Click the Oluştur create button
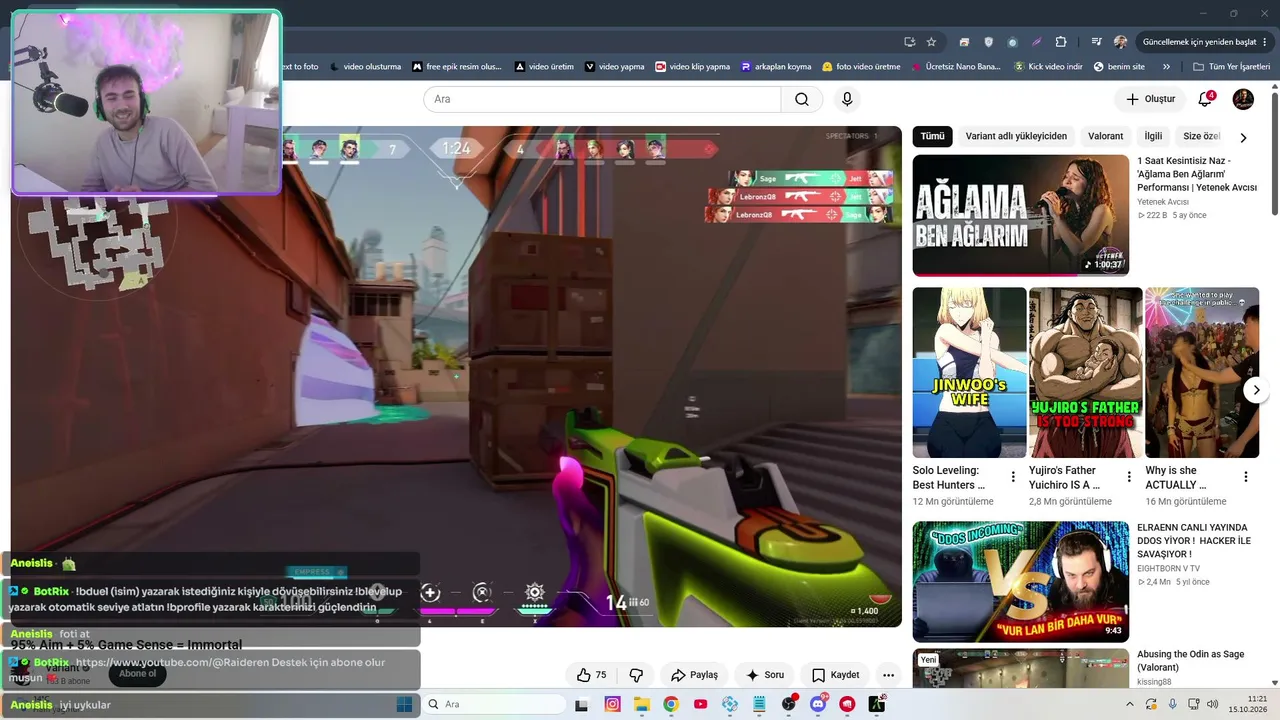This screenshot has height=720, width=1280. pyautogui.click(x=1150, y=99)
